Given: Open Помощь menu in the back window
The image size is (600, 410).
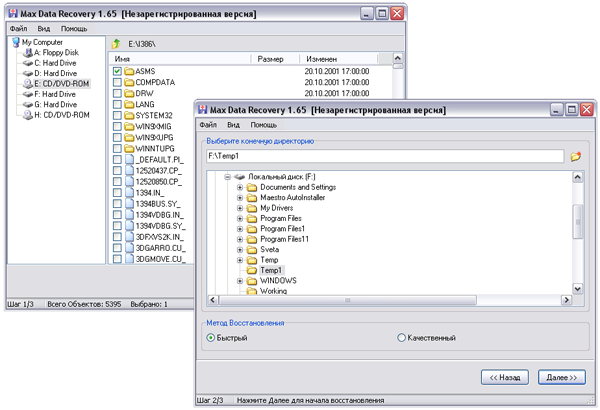Looking at the screenshot, I should 74,29.
